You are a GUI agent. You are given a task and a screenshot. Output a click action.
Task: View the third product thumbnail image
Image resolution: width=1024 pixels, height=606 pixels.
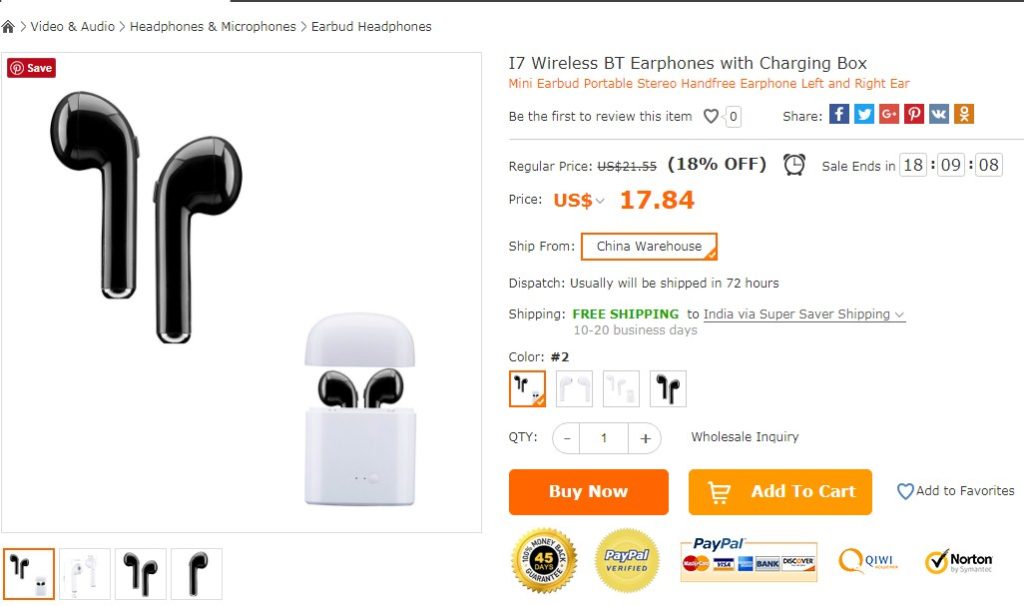pos(140,574)
